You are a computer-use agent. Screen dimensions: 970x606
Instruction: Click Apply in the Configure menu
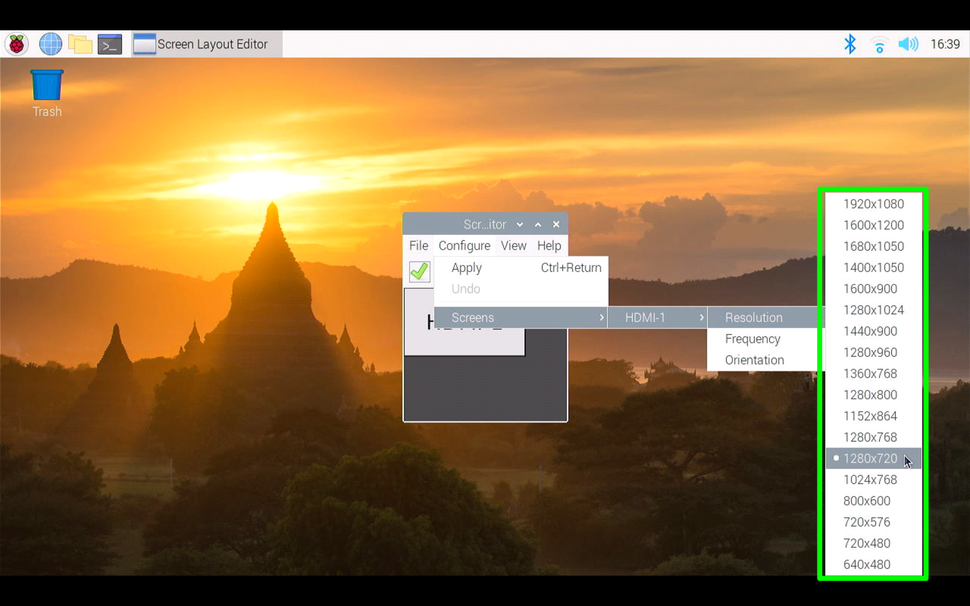466,267
